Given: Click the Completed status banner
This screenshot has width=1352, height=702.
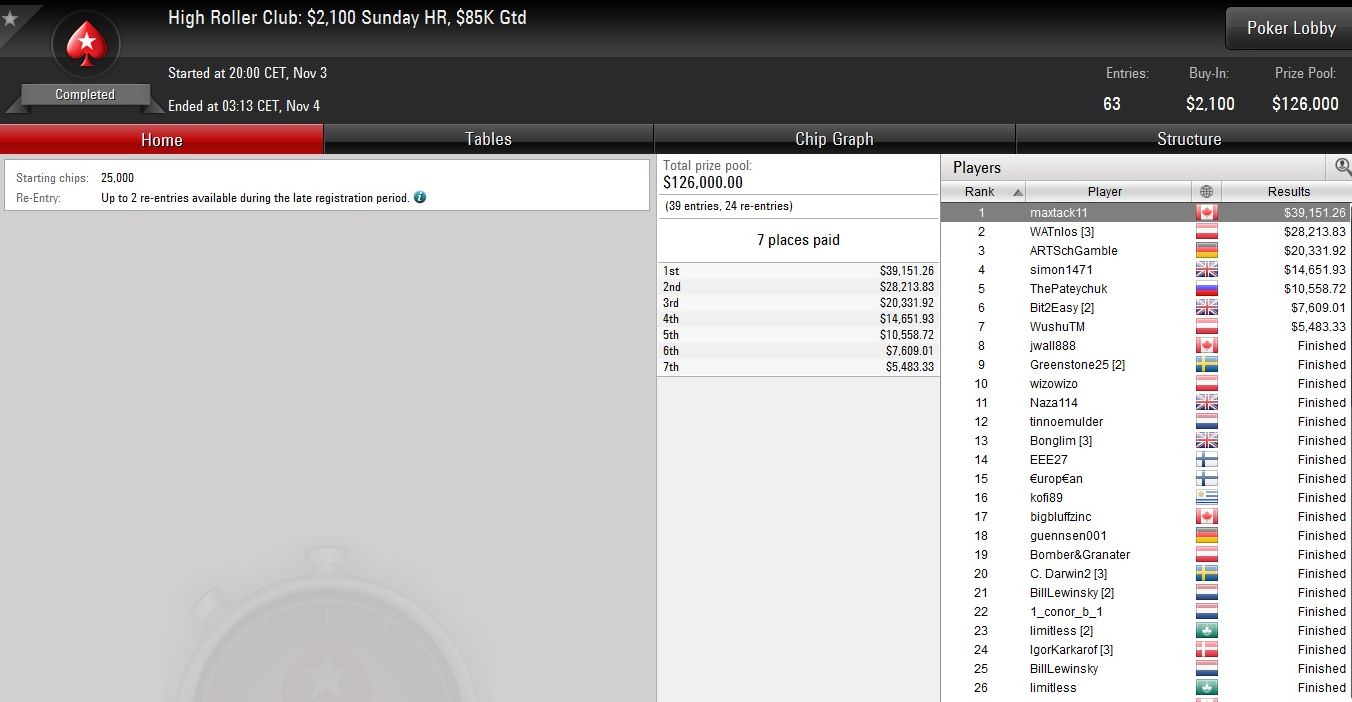Looking at the screenshot, I should click(x=85, y=95).
